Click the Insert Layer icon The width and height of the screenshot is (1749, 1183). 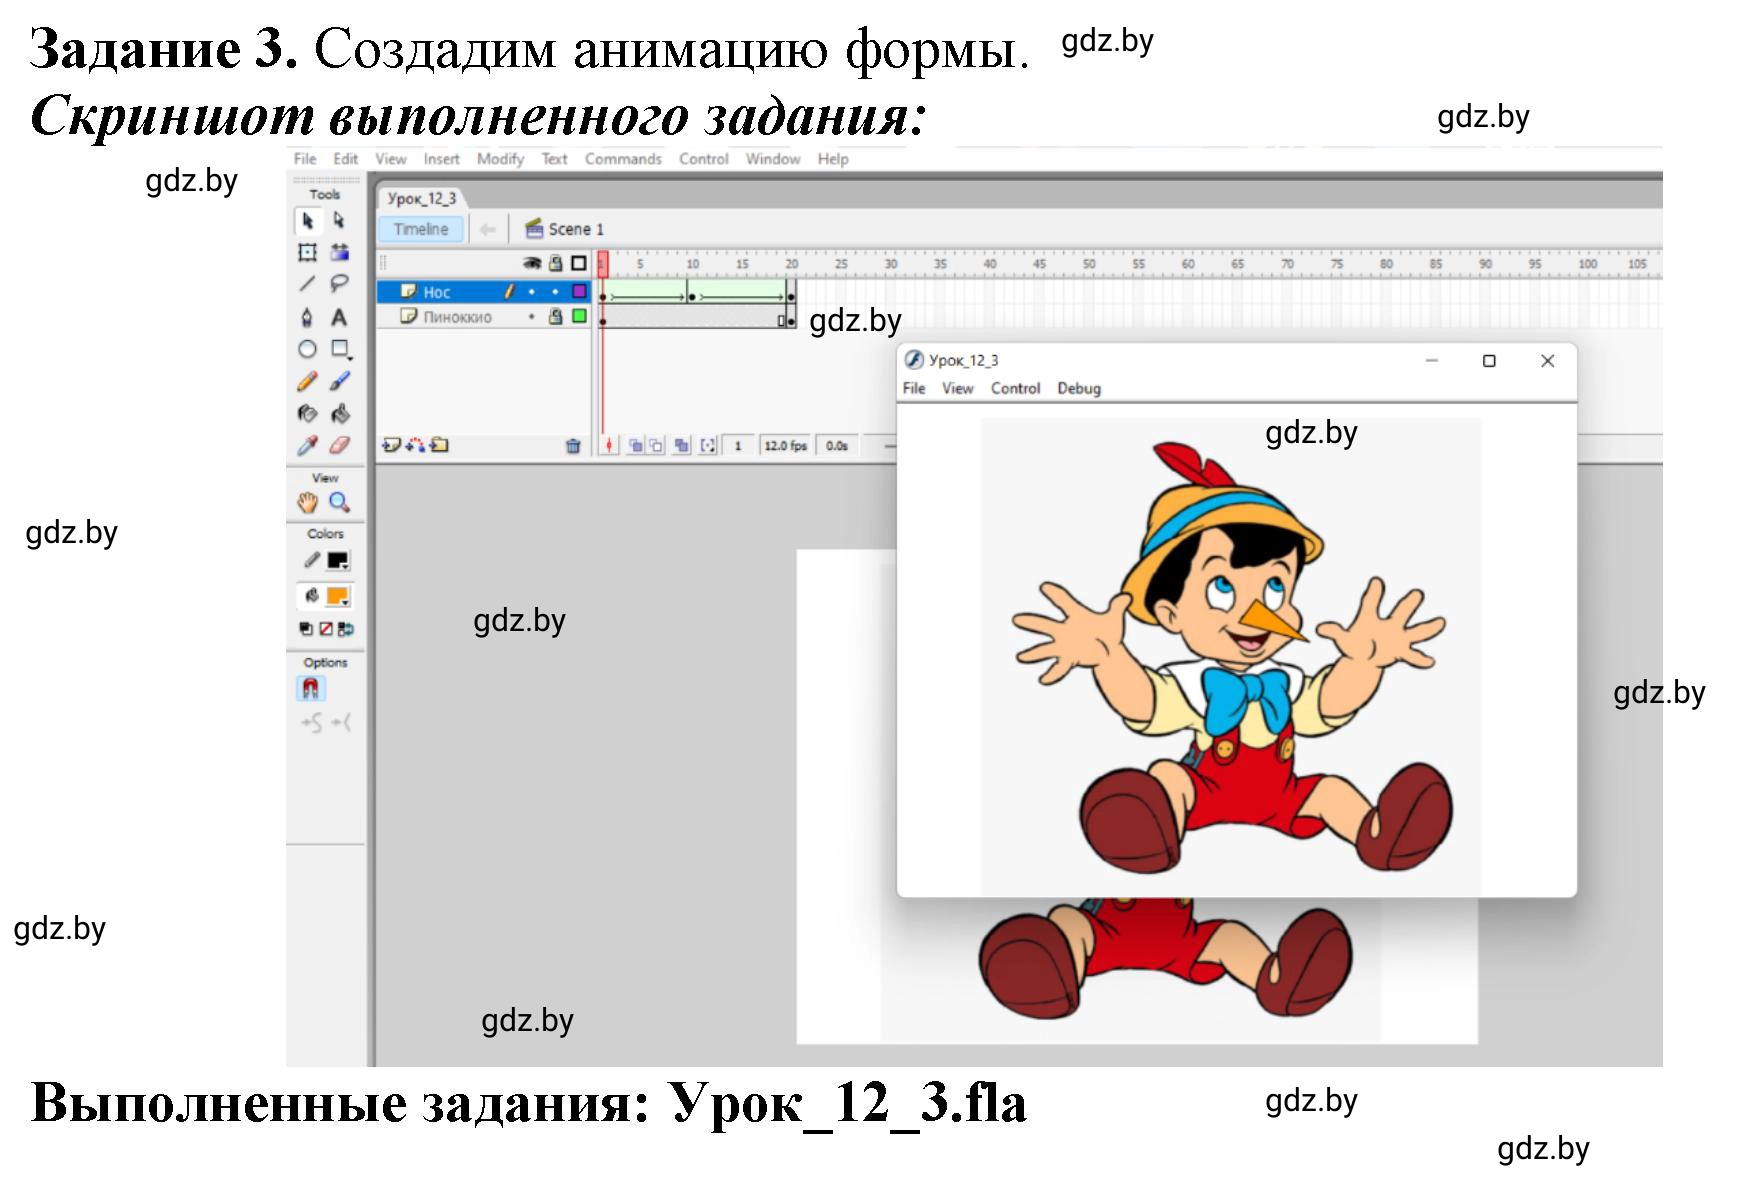tap(391, 445)
